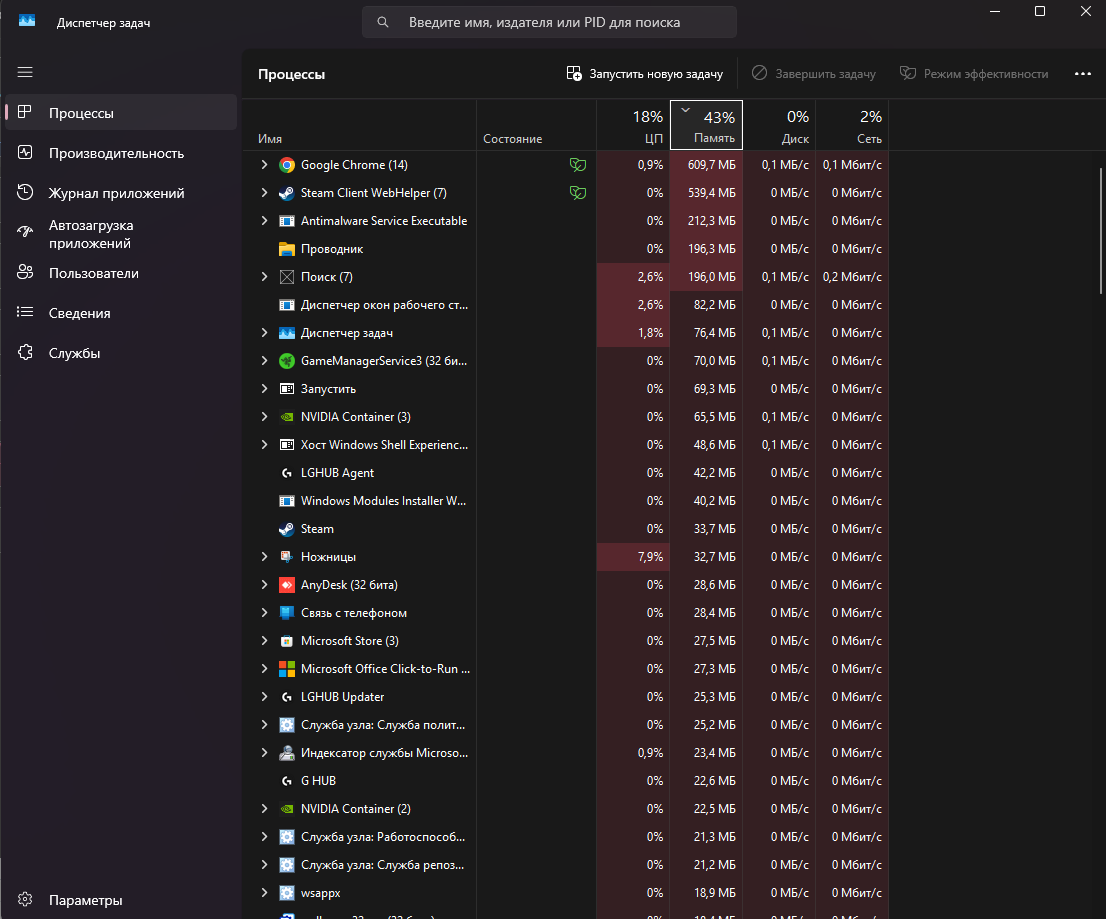This screenshot has width=1106, height=919.
Task: Select the Запустить process row
Action: click(566, 389)
